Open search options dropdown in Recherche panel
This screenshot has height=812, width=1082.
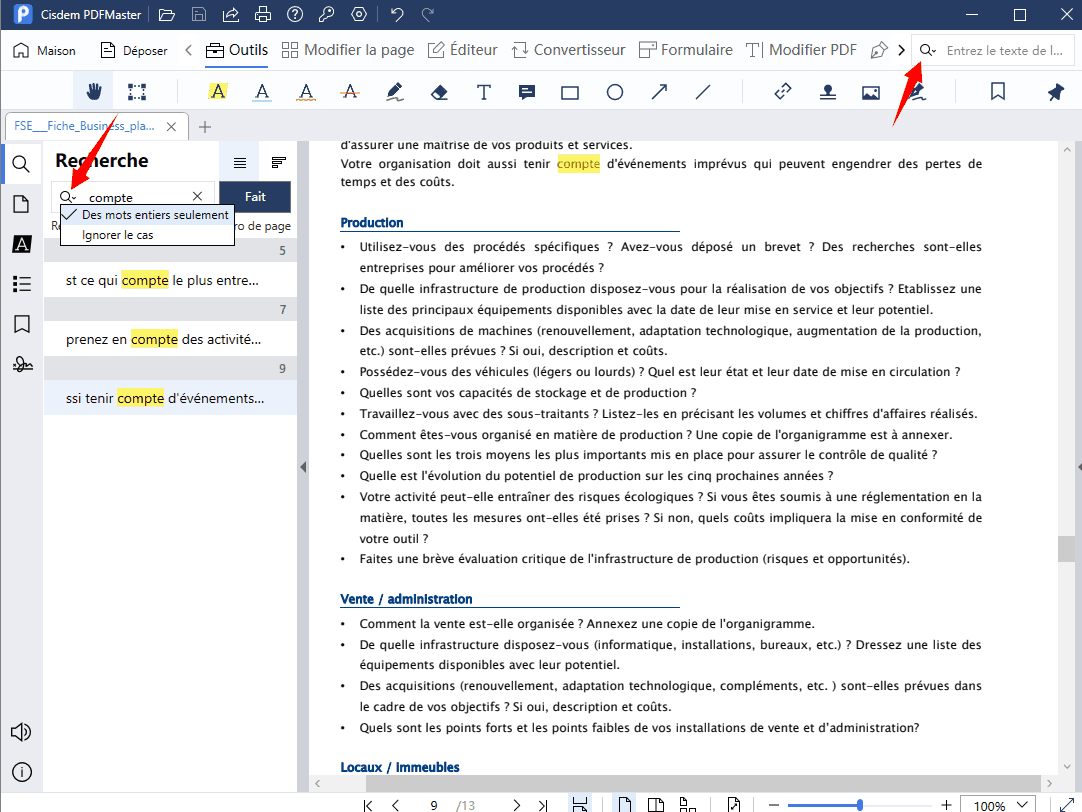[68, 197]
